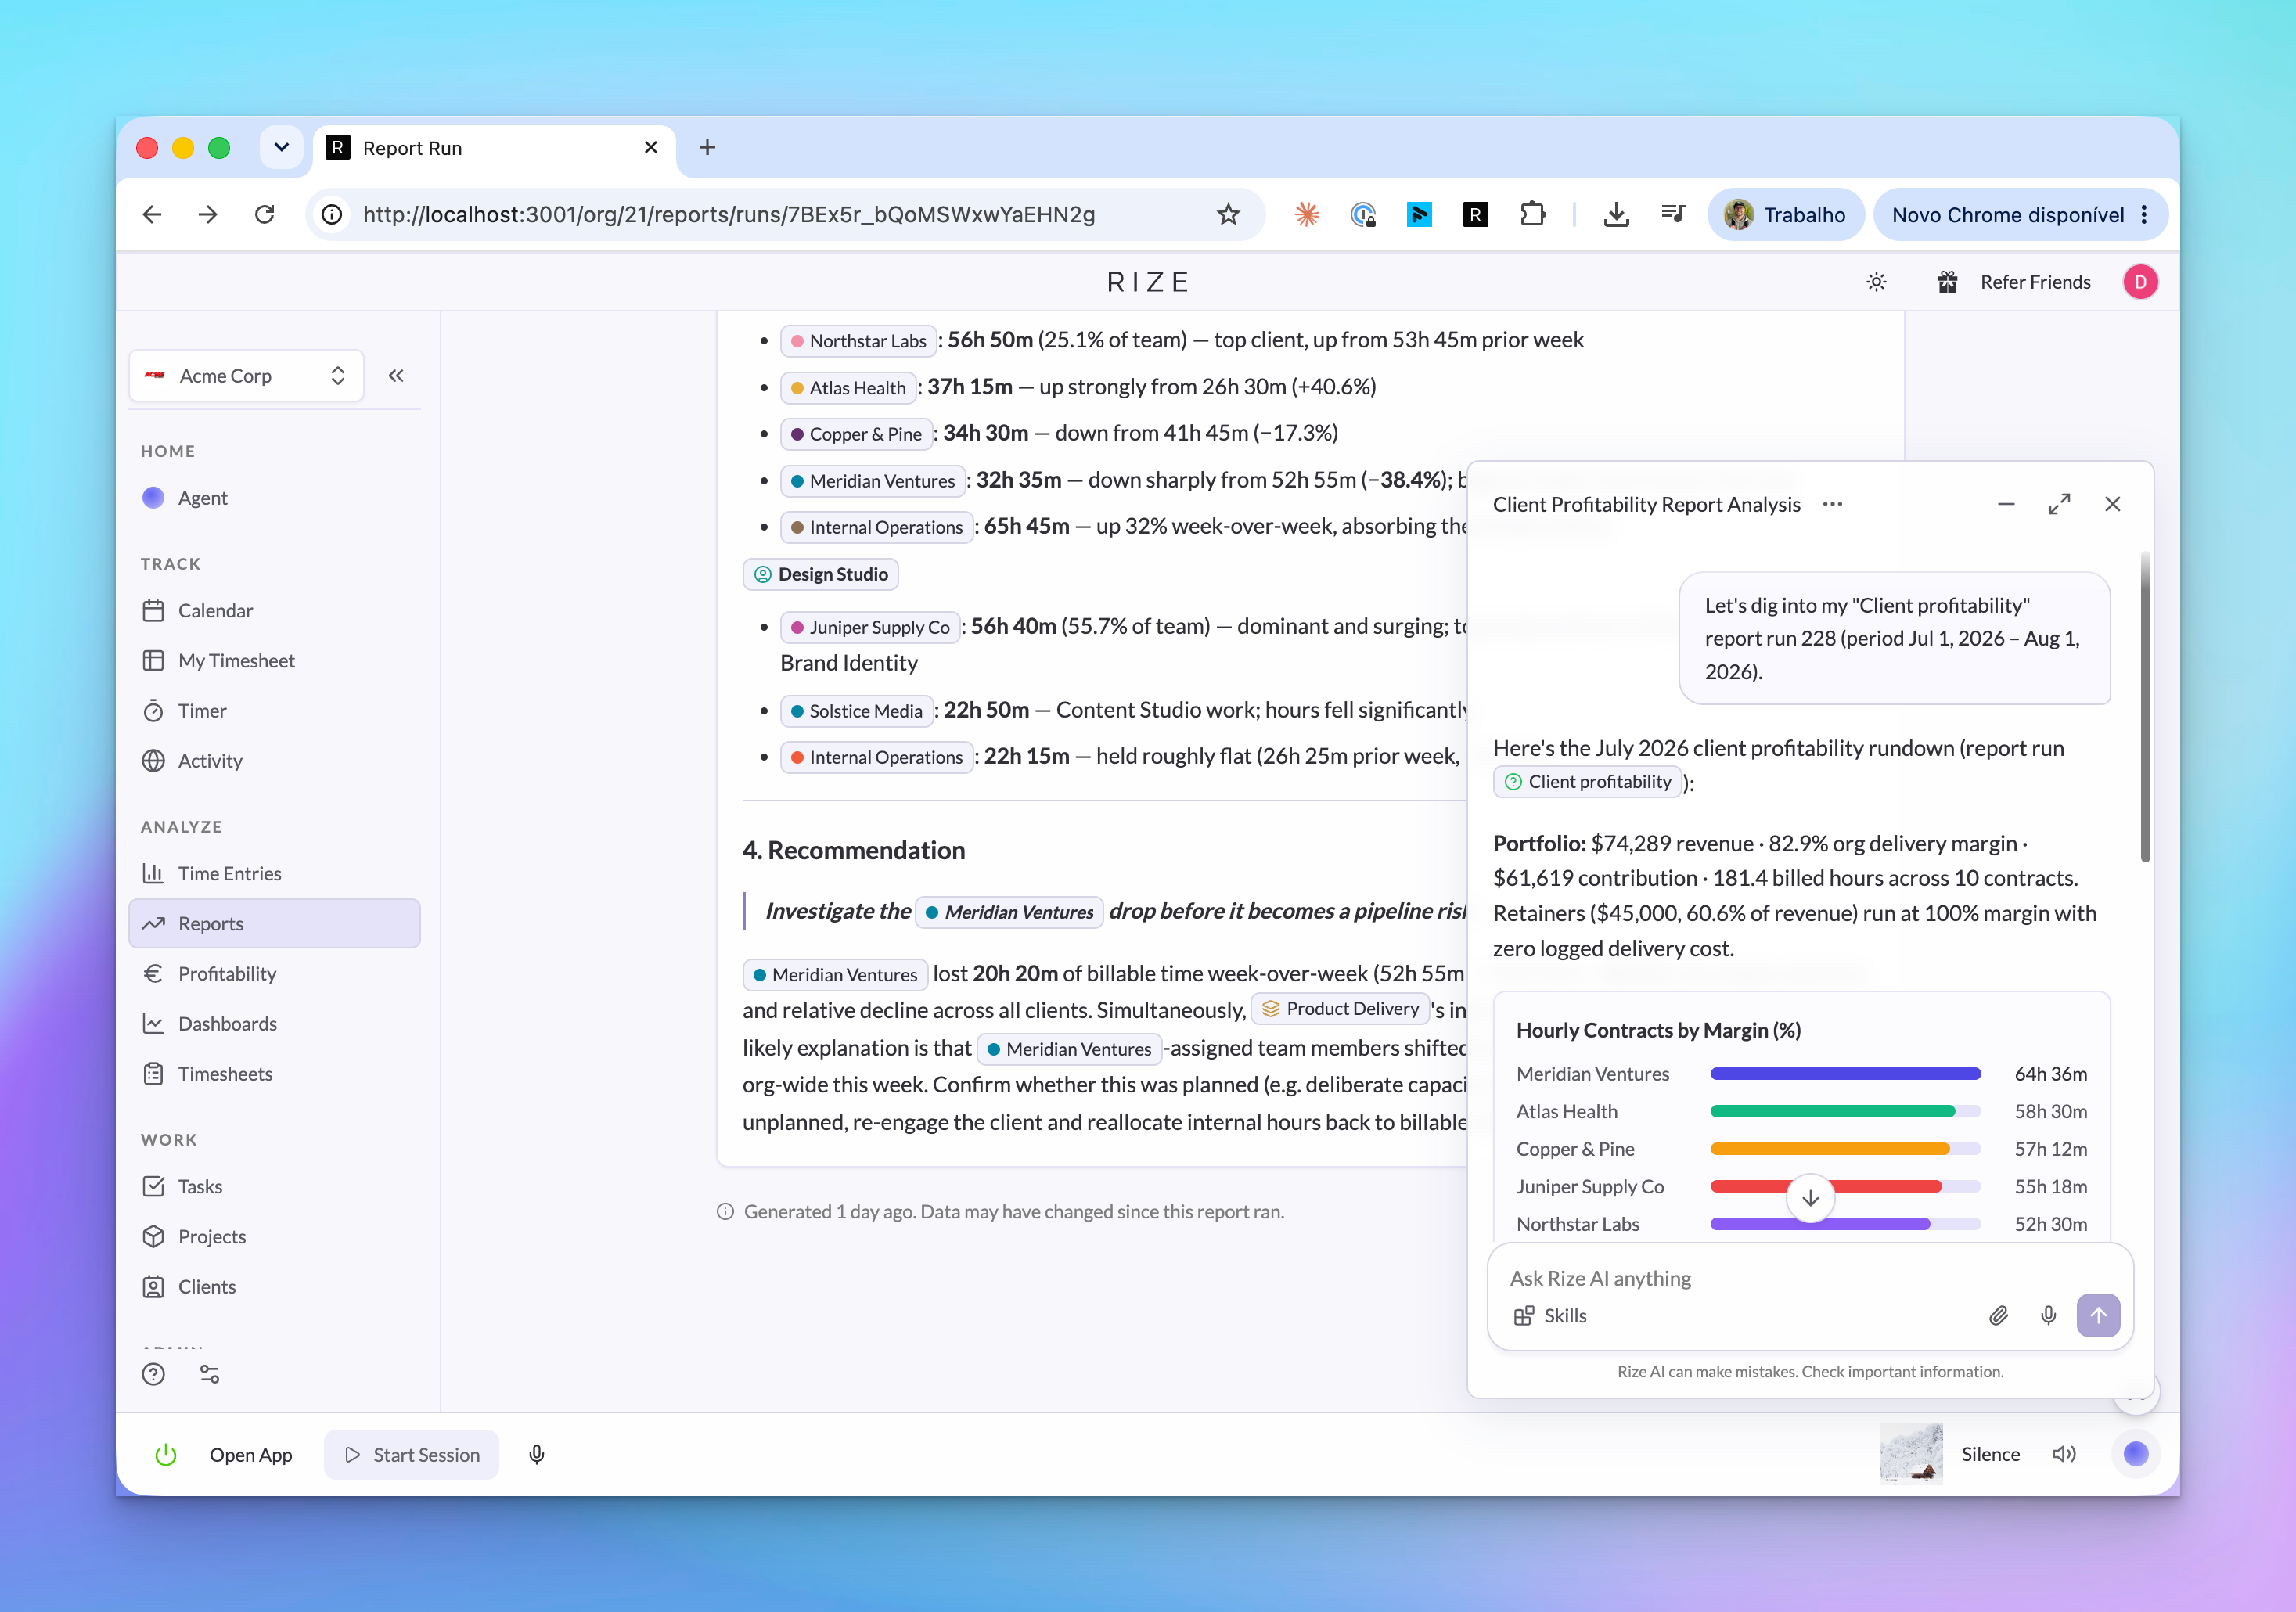The height and width of the screenshot is (1612, 2296).
Task: Open Calendar in the sidebar
Action: (274, 611)
